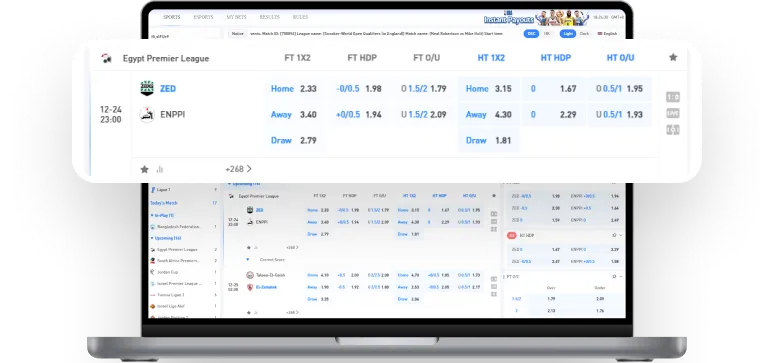774x363 pixels.
Task: Select FT 1X2 Home odds 2.33 in the enlarged card
Action: (294, 89)
